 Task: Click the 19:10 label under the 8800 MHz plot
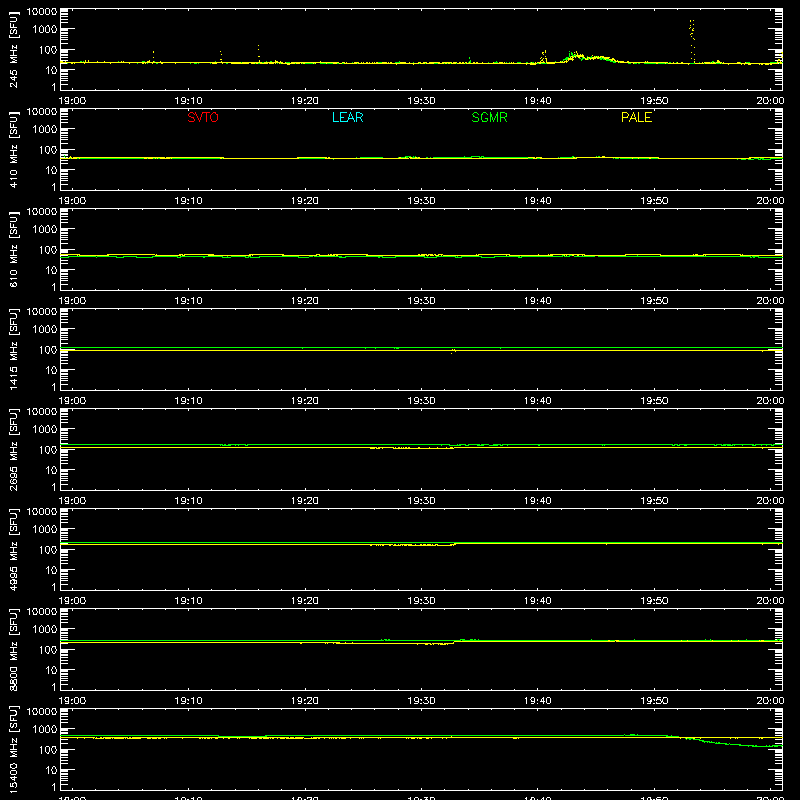coord(188,701)
